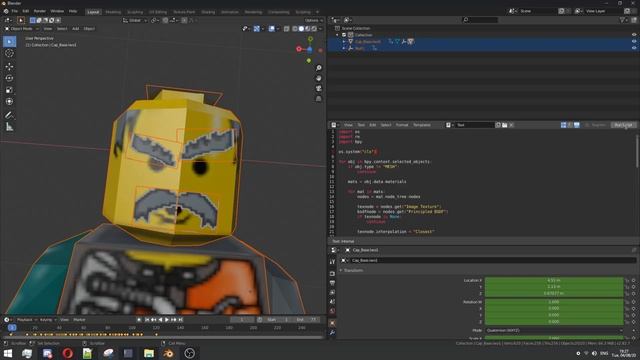Viewport: 640px width, 360px height.
Task: Select the Annotate tool
Action: click(x=9, y=115)
